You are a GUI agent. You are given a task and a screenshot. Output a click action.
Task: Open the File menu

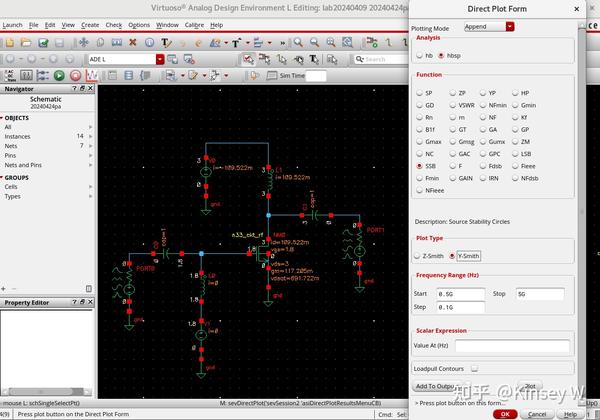click(34, 25)
